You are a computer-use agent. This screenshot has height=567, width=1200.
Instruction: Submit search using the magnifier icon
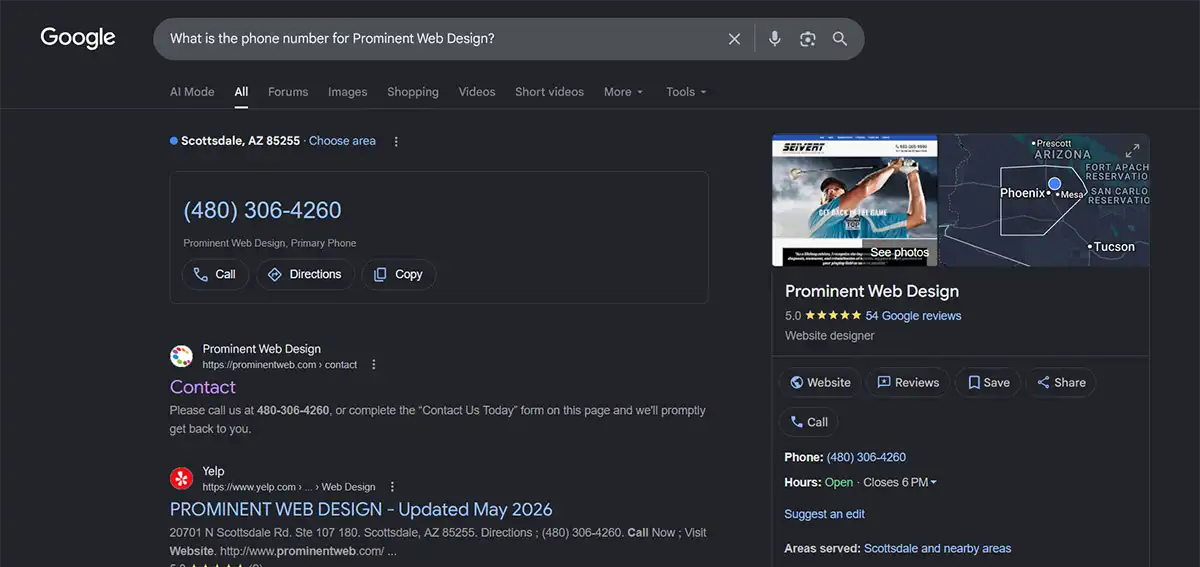point(840,39)
